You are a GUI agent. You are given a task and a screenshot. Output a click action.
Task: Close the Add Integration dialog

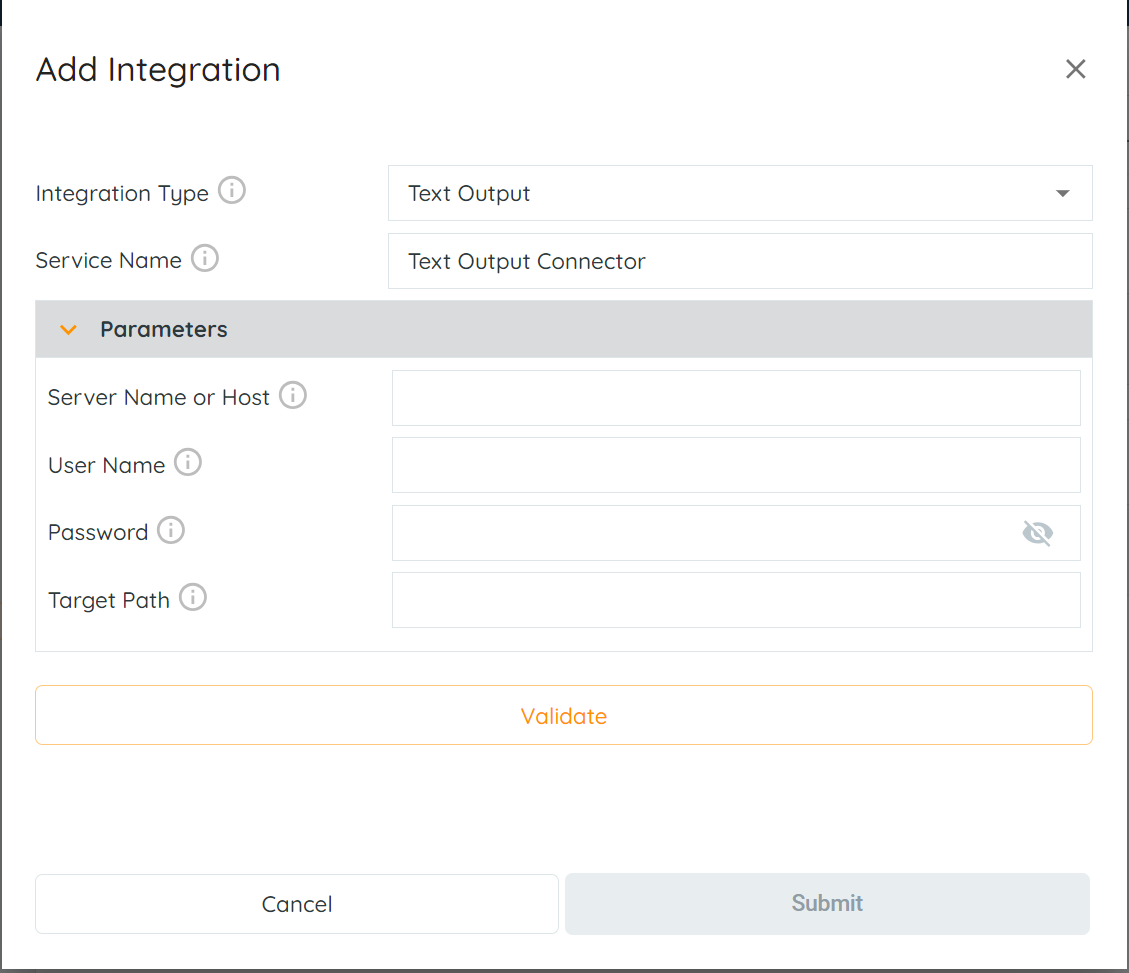1075,69
